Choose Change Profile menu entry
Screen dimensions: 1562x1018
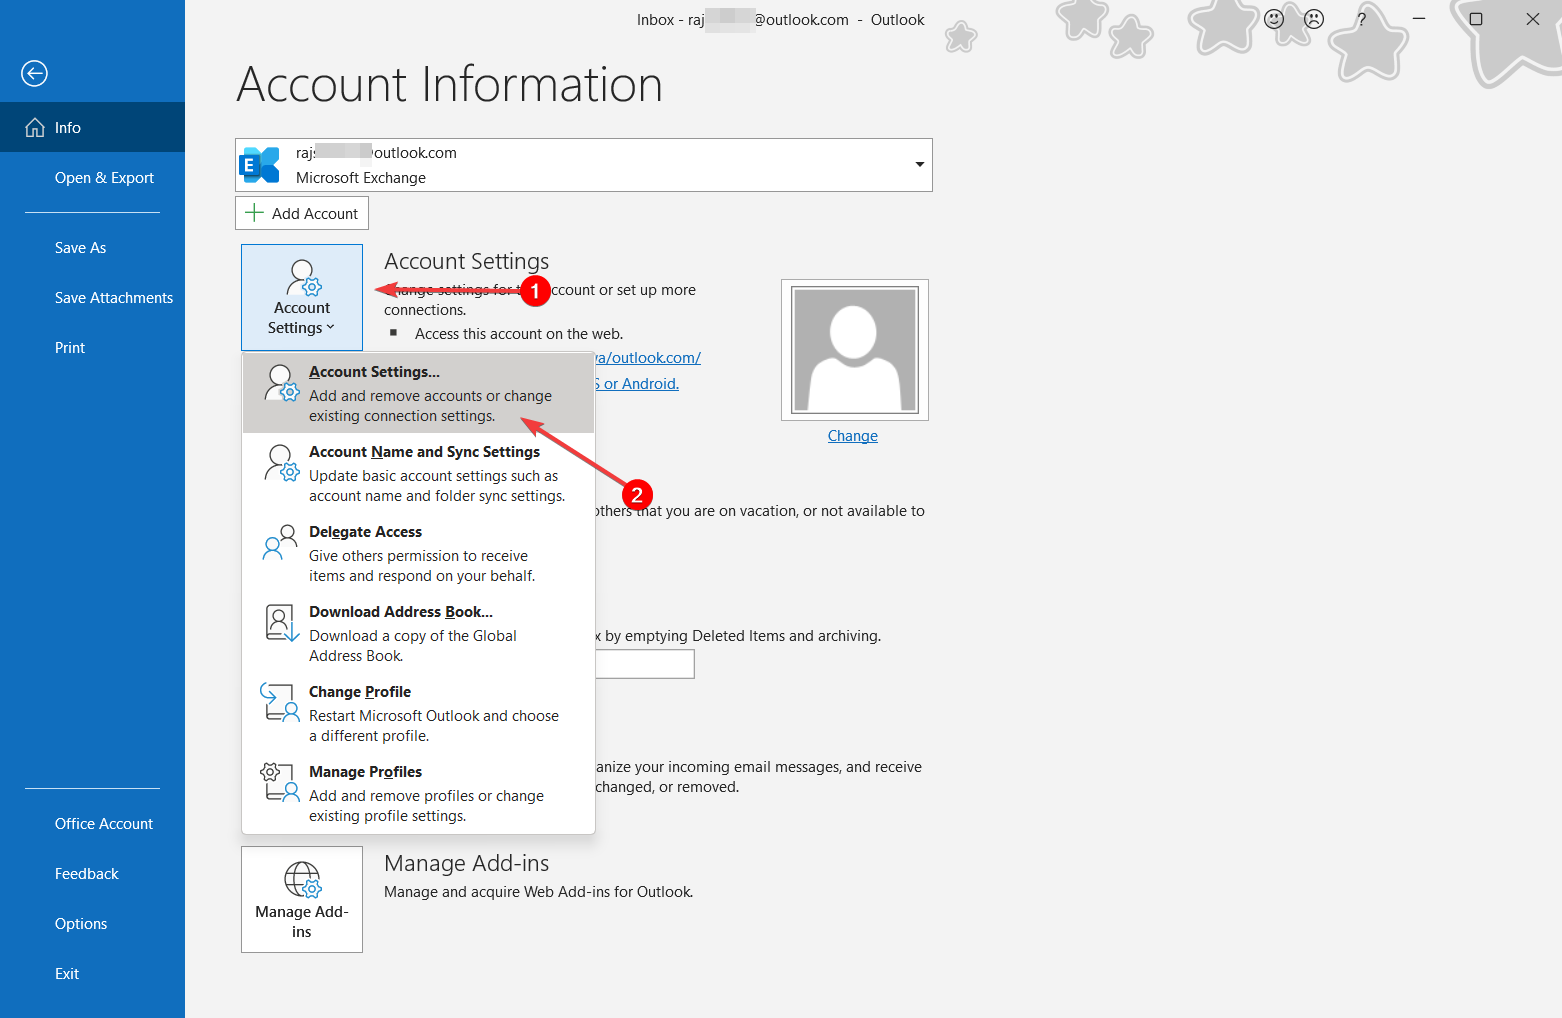point(419,713)
